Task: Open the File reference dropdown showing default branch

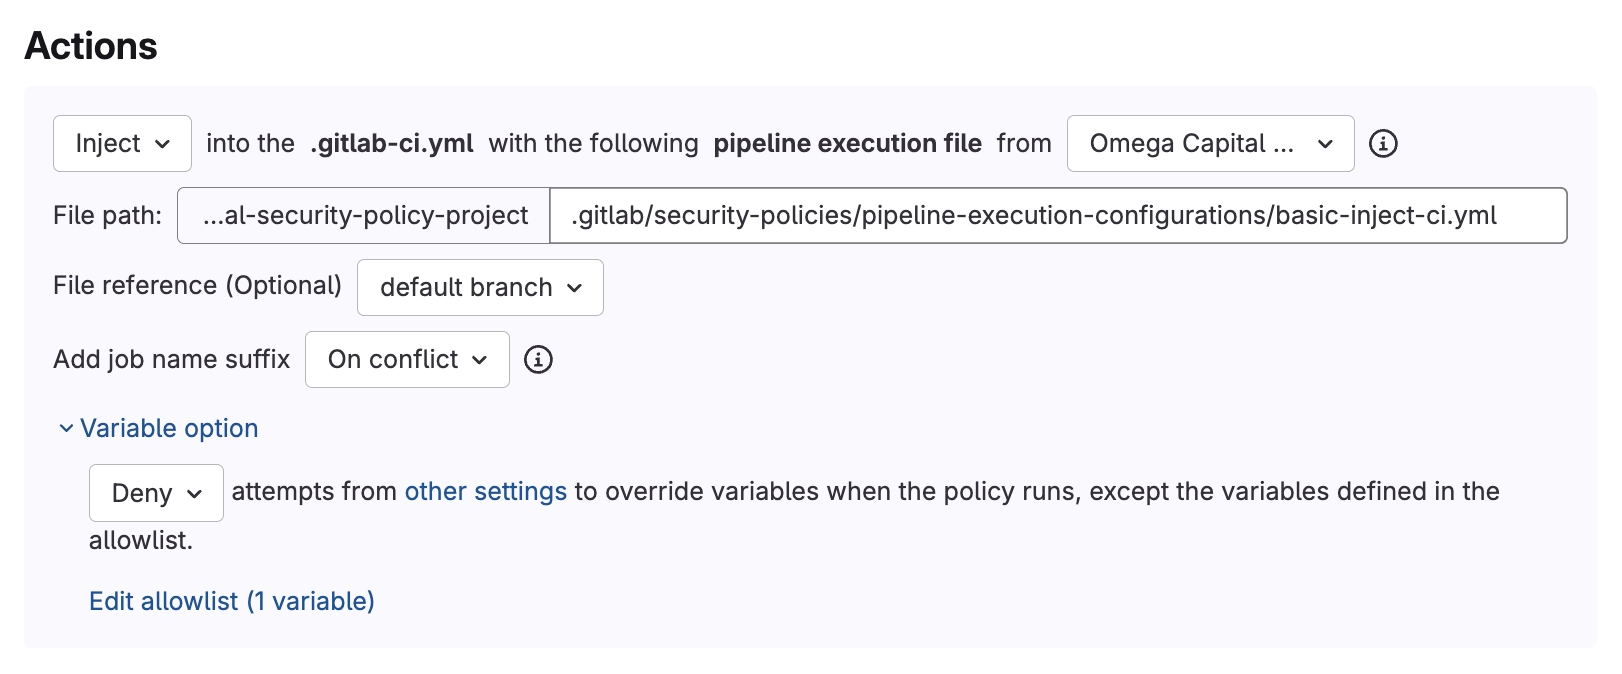Action: tap(480, 288)
